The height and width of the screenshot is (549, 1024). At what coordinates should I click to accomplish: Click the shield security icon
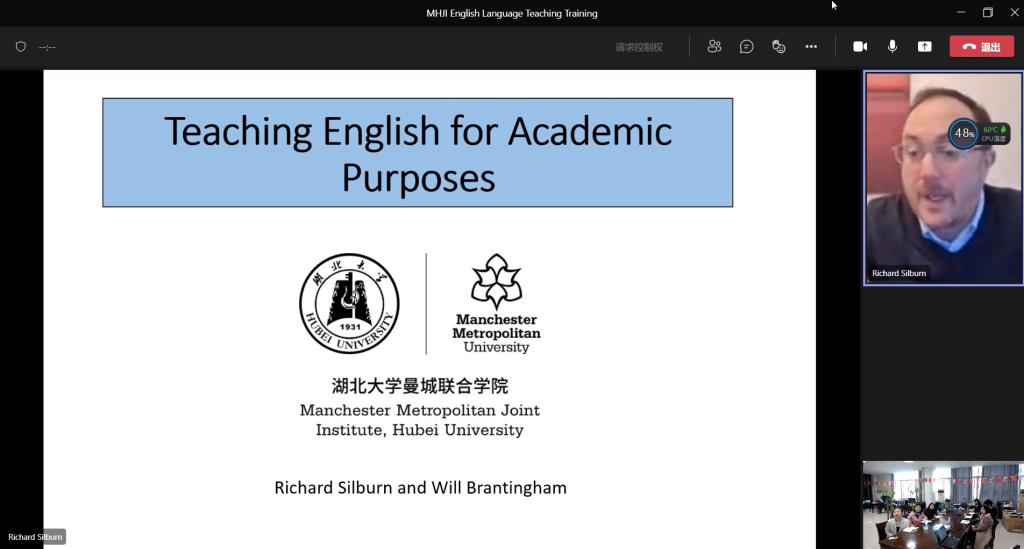[x=20, y=47]
